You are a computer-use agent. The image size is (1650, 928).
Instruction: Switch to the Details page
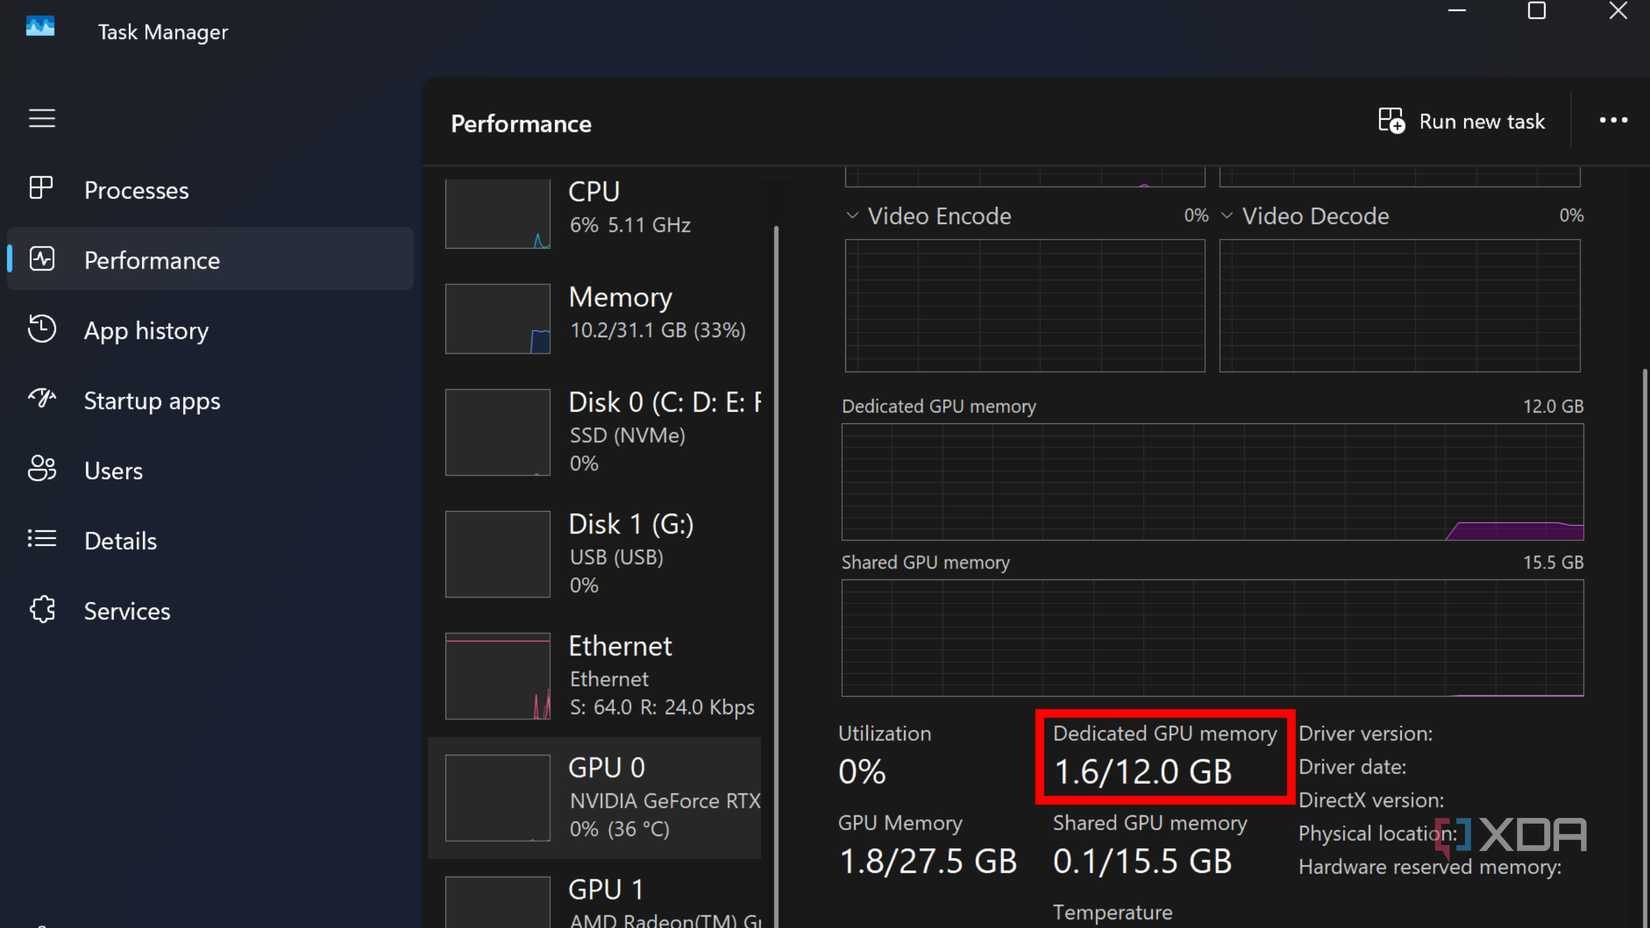(210, 539)
